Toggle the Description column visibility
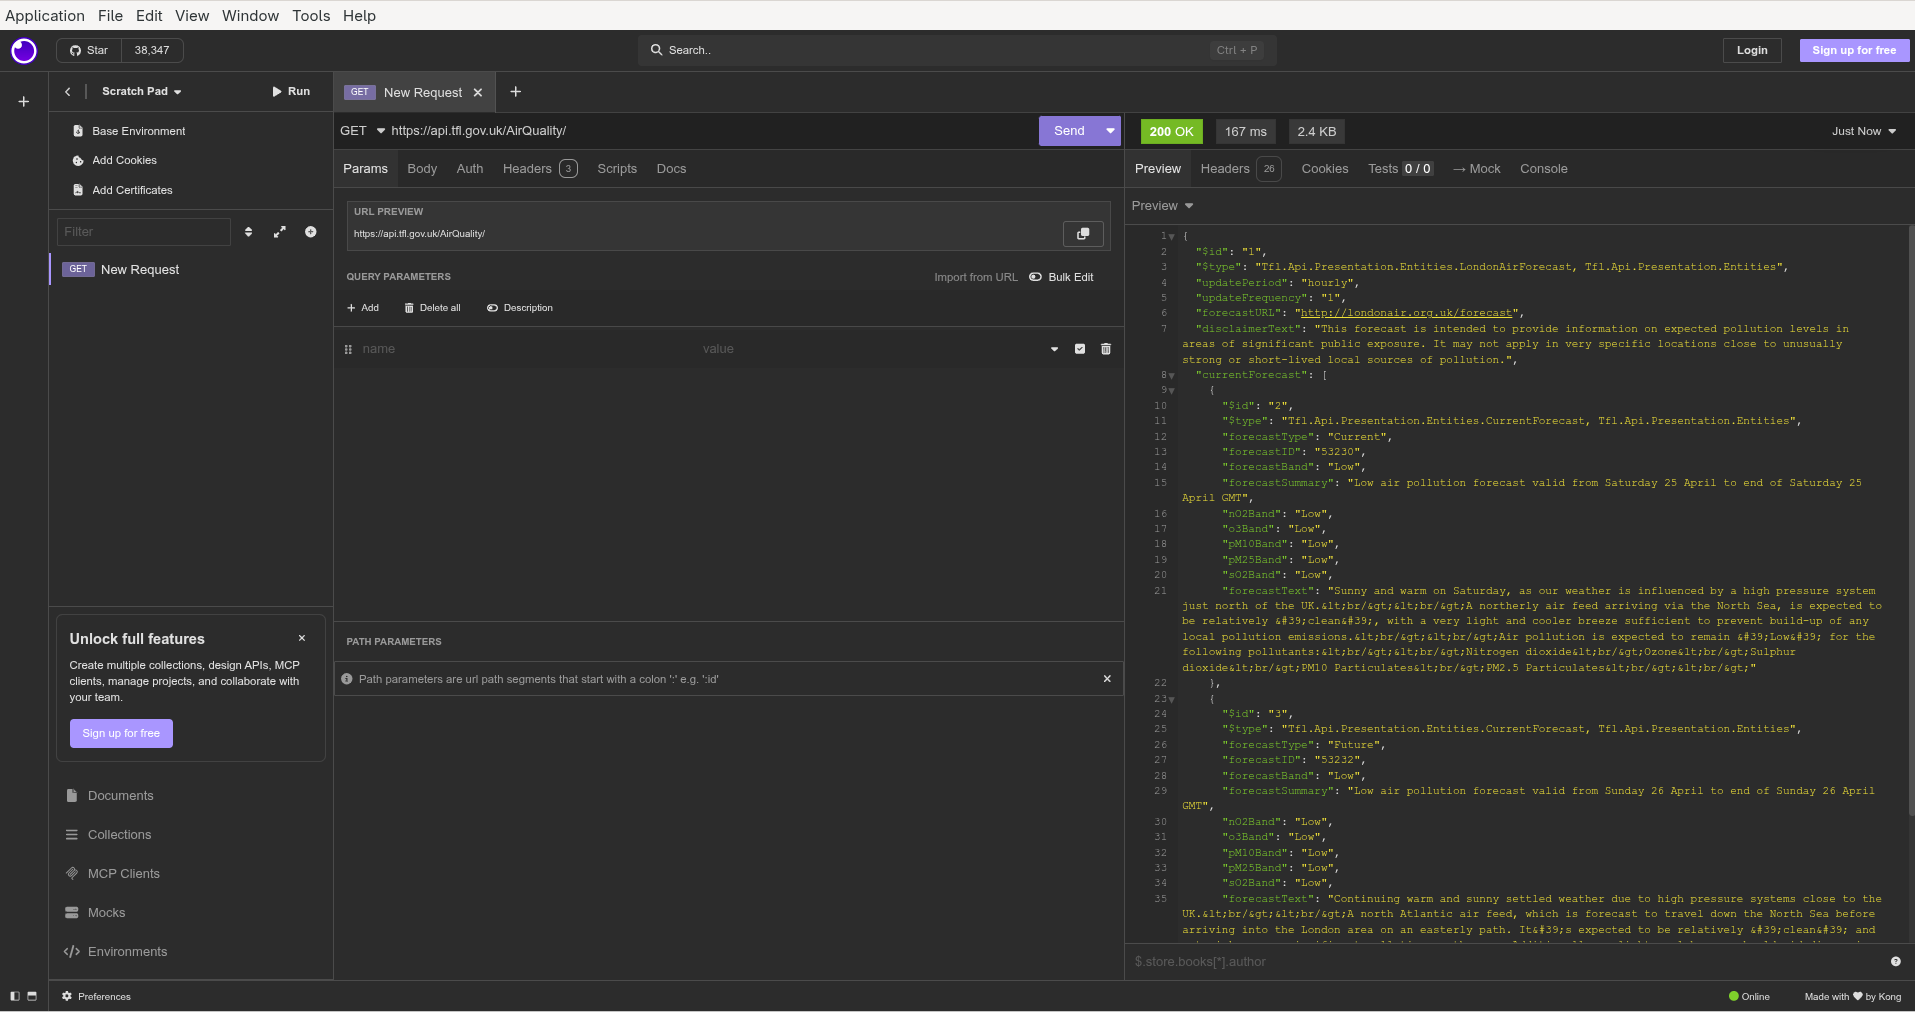This screenshot has width=1915, height=1012. (520, 308)
